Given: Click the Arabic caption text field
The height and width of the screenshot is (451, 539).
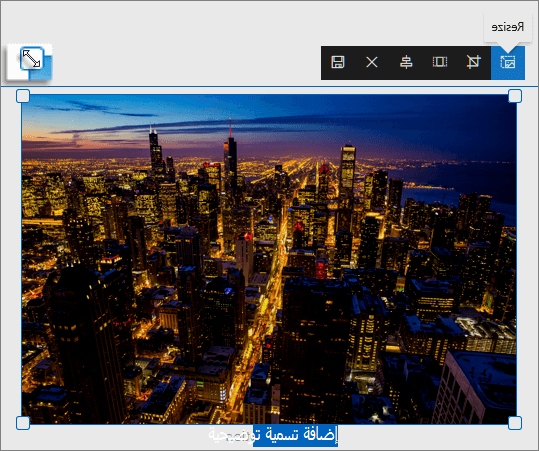Looking at the screenshot, I should tap(273, 436).
